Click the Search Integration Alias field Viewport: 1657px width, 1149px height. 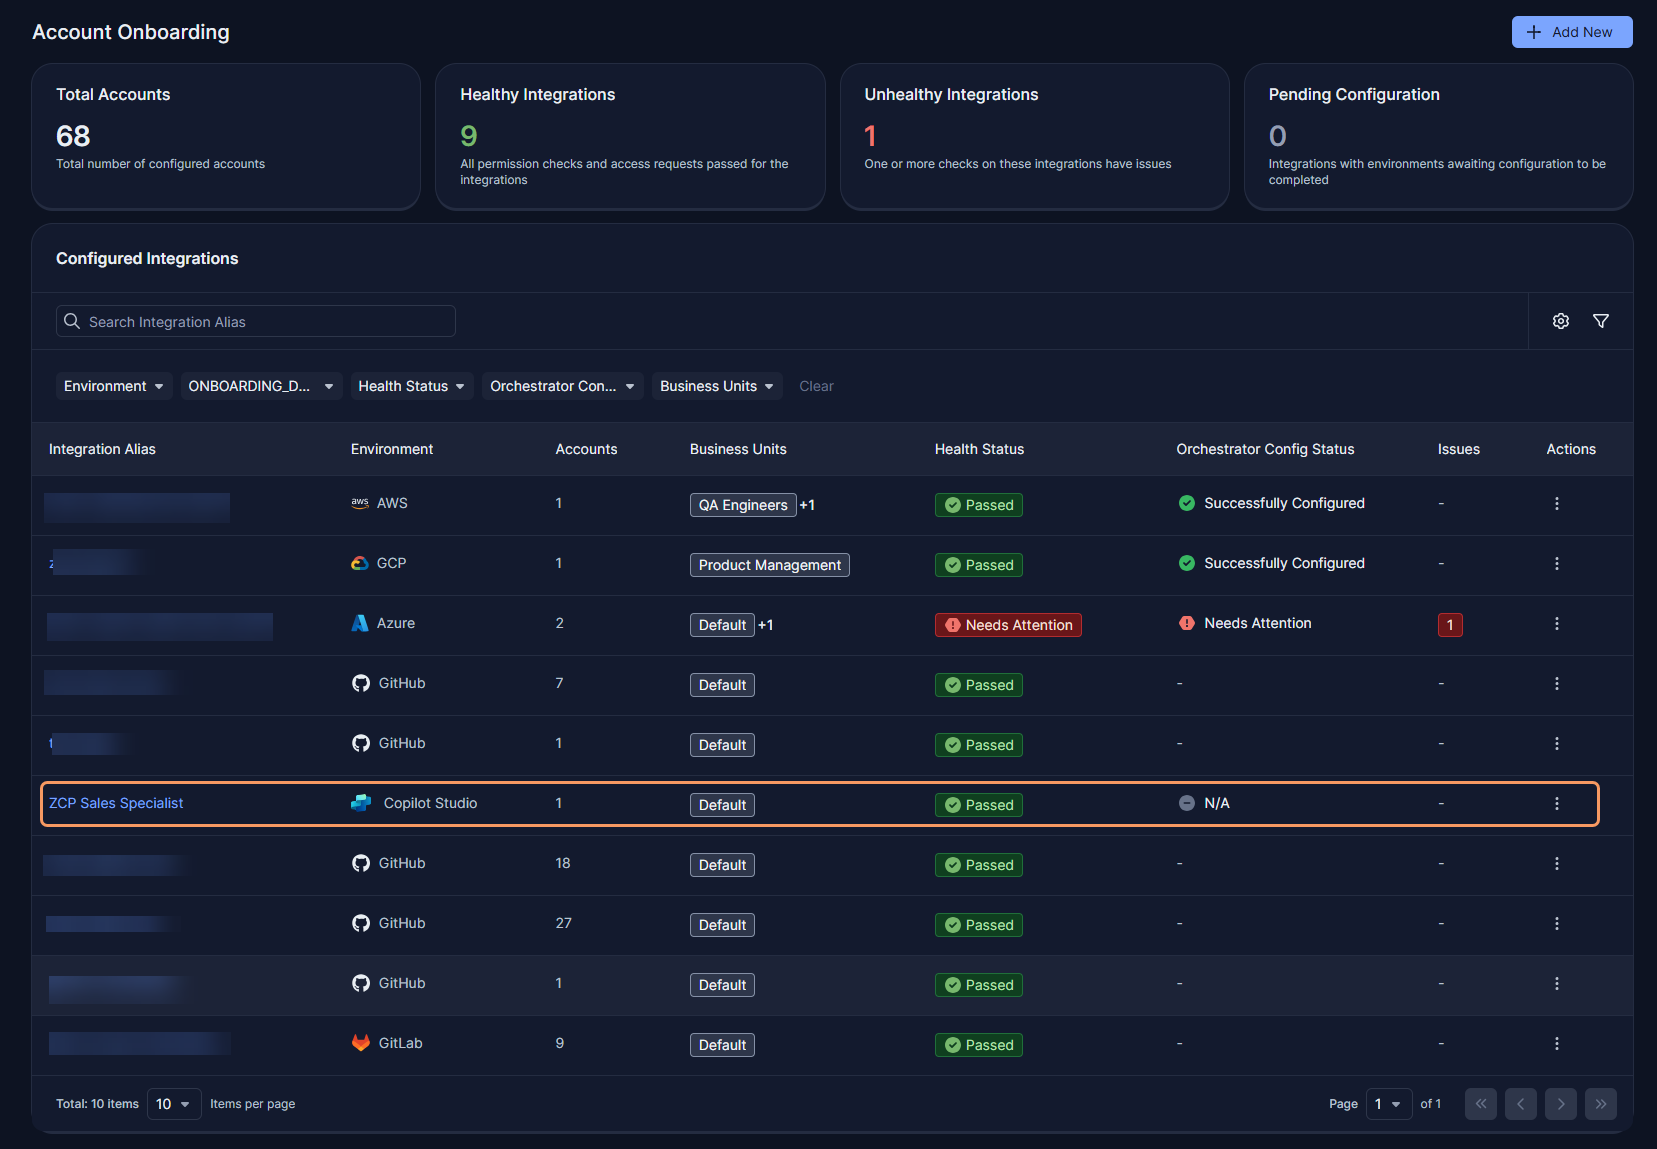pyautogui.click(x=256, y=321)
